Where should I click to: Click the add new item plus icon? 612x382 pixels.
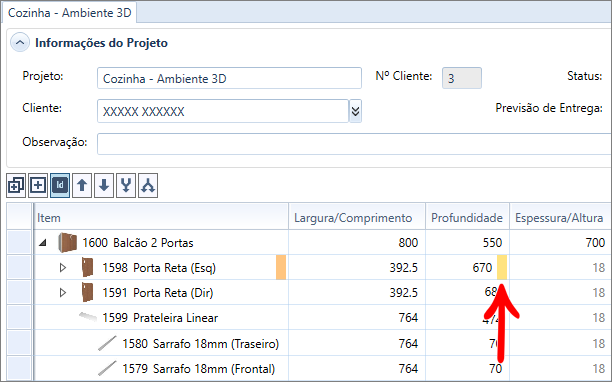[38, 185]
